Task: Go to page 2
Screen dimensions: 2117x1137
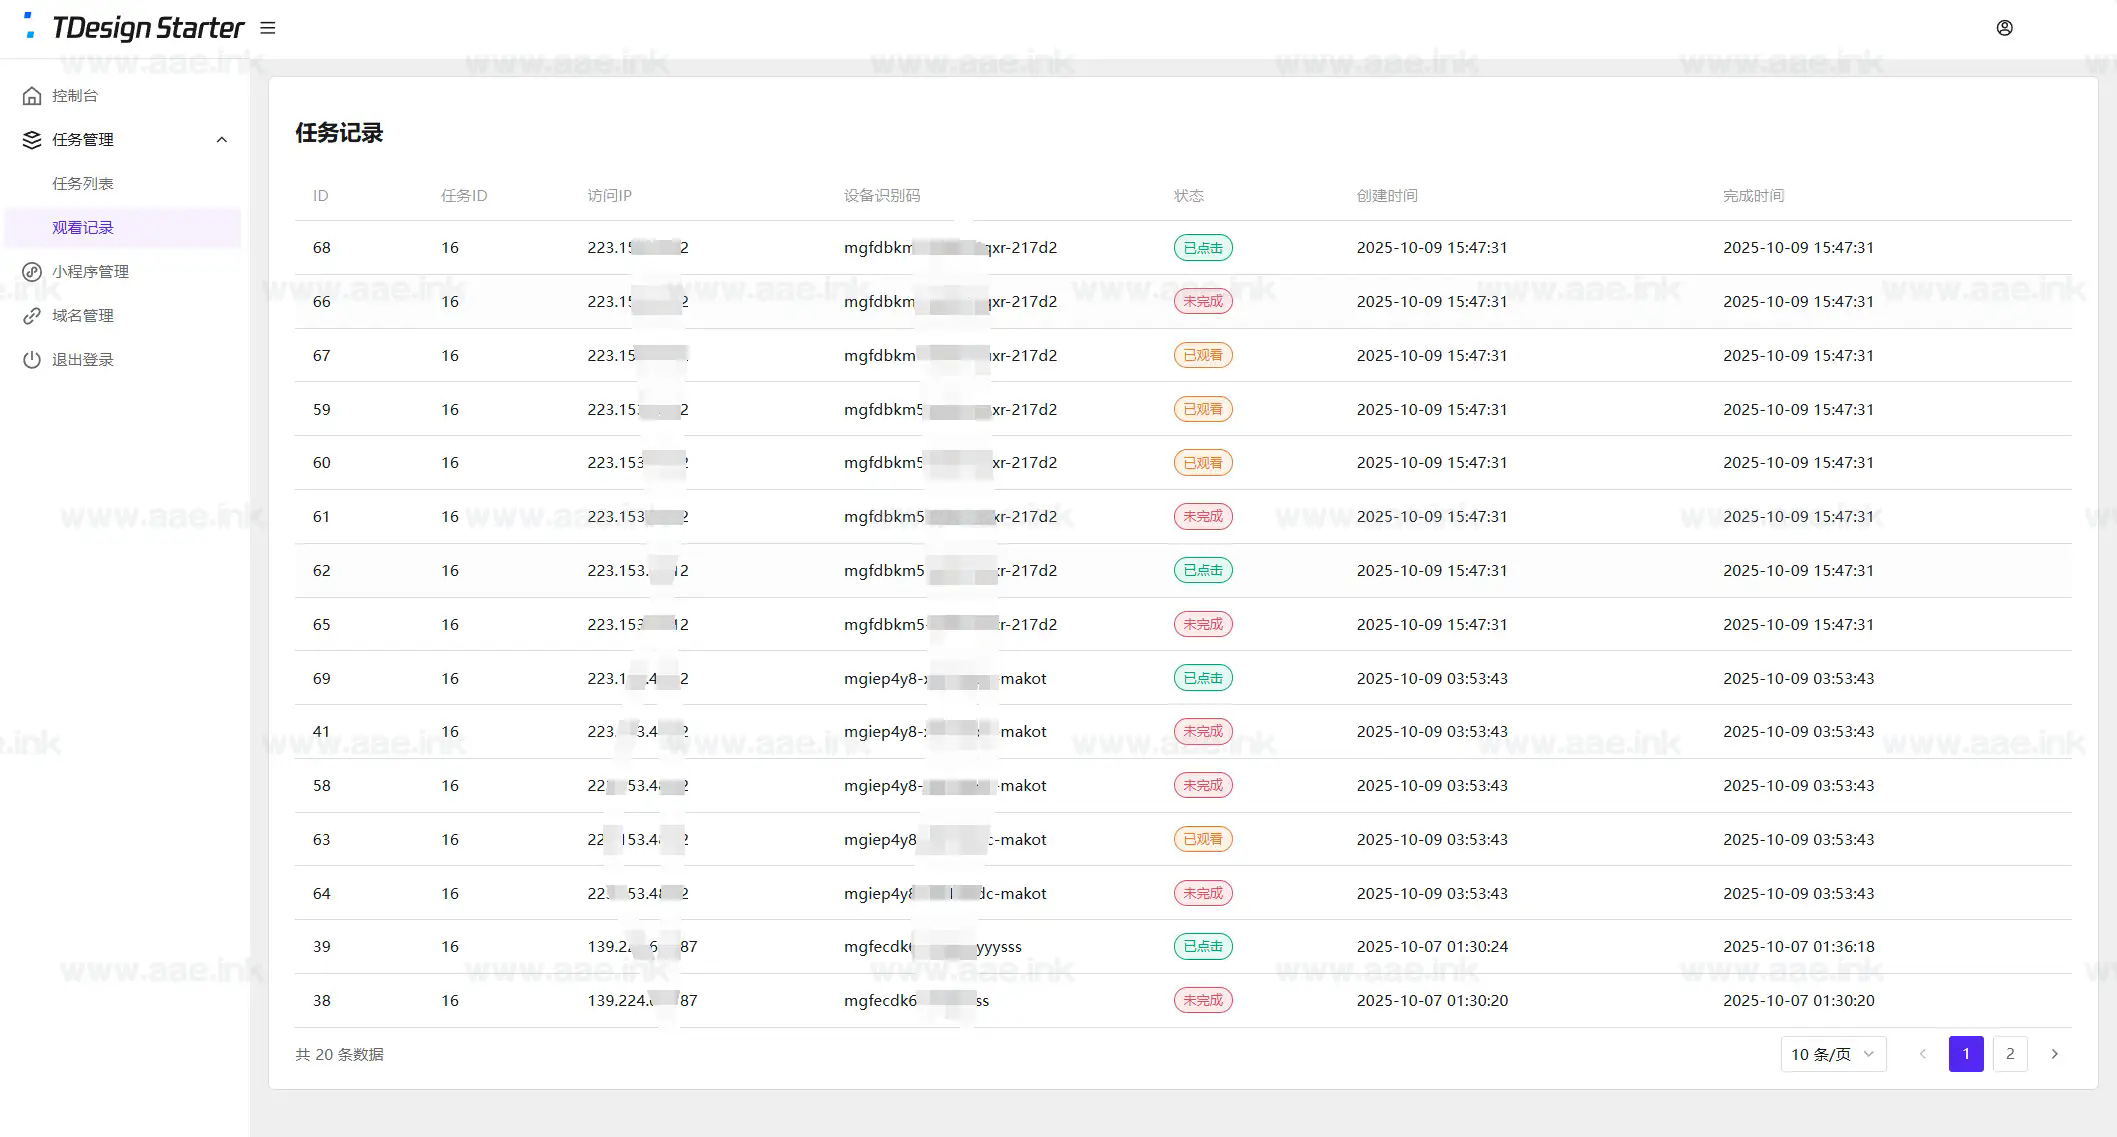Action: coord(2010,1054)
